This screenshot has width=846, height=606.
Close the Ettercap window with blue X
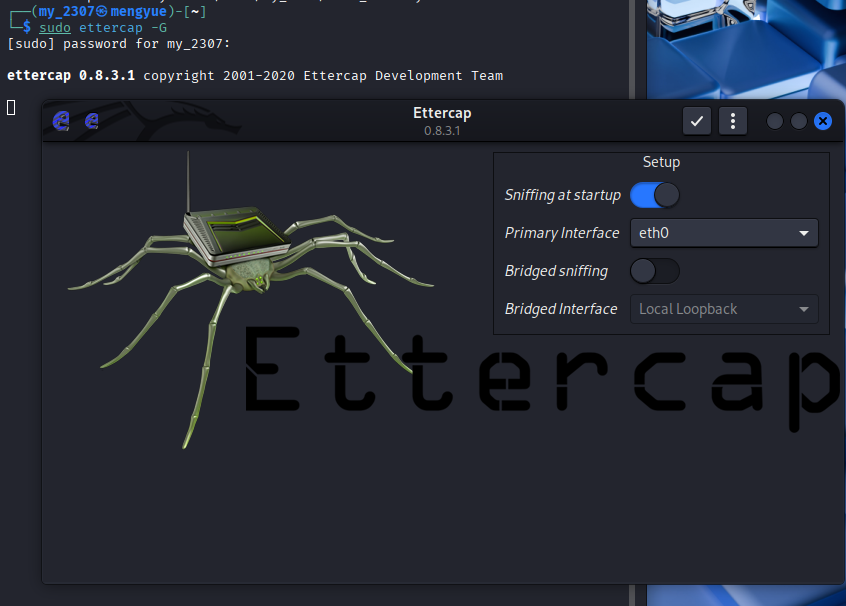click(x=823, y=121)
